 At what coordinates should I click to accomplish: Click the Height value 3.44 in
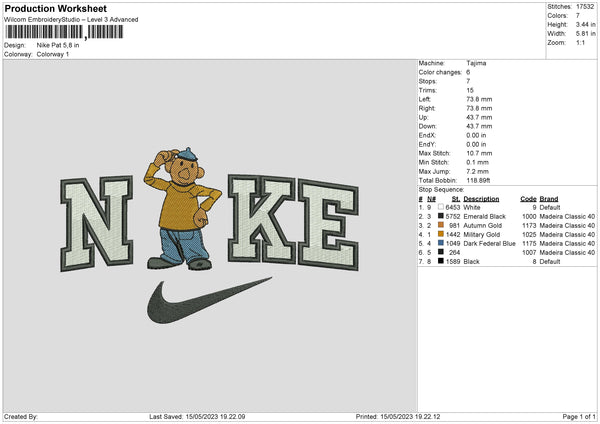tap(585, 24)
